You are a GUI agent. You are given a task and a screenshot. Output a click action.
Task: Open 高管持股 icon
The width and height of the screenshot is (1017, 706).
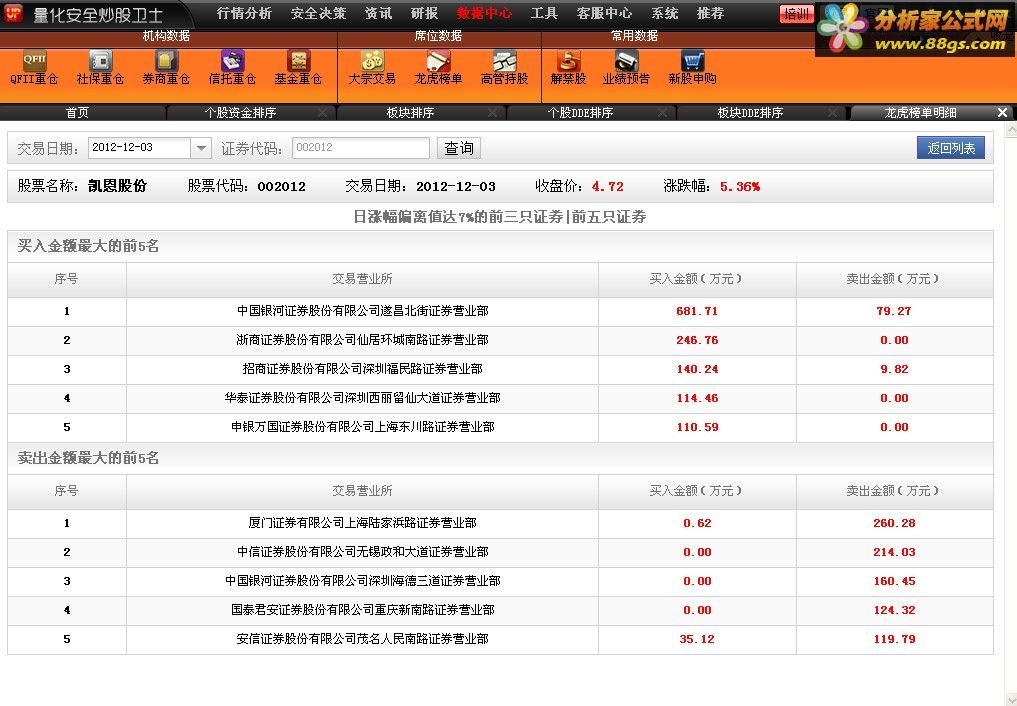pyautogui.click(x=504, y=67)
